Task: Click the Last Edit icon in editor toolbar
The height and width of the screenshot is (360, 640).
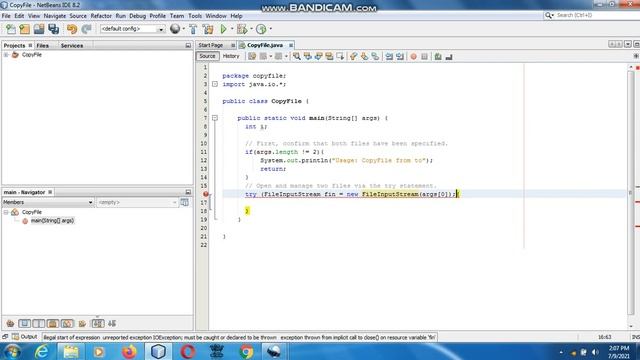Action: pos(252,56)
